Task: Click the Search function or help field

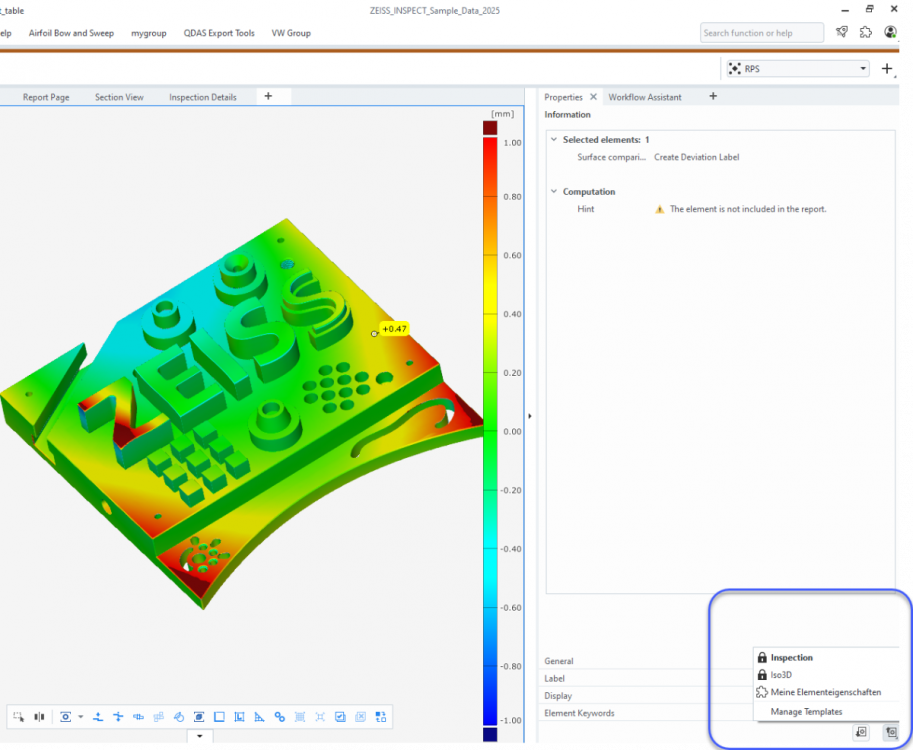Action: tap(761, 33)
